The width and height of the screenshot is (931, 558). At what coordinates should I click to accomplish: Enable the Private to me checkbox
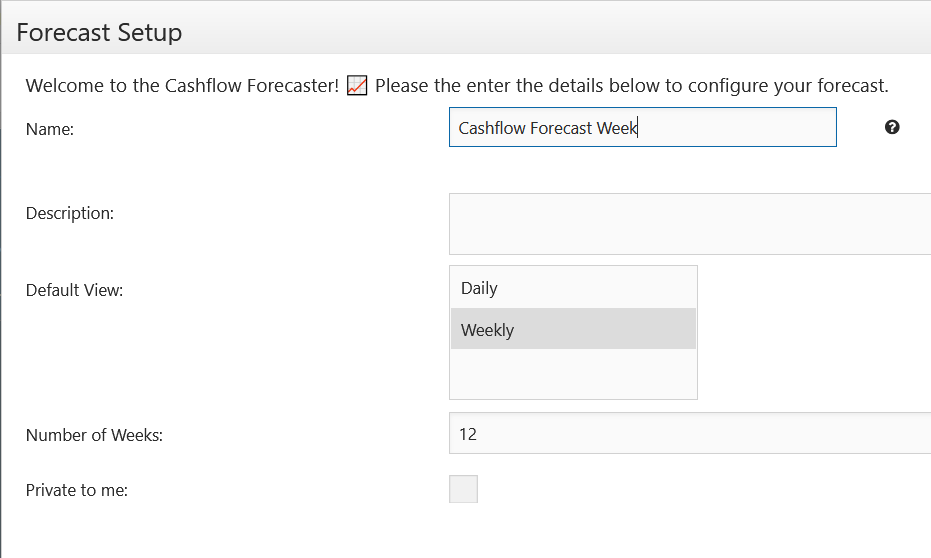(463, 489)
